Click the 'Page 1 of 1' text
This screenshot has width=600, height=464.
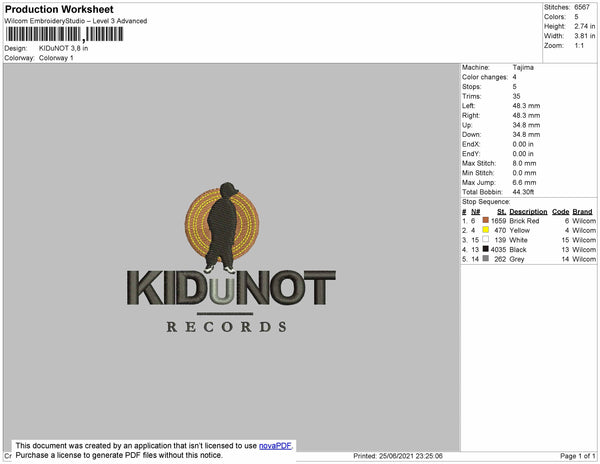pos(577,456)
